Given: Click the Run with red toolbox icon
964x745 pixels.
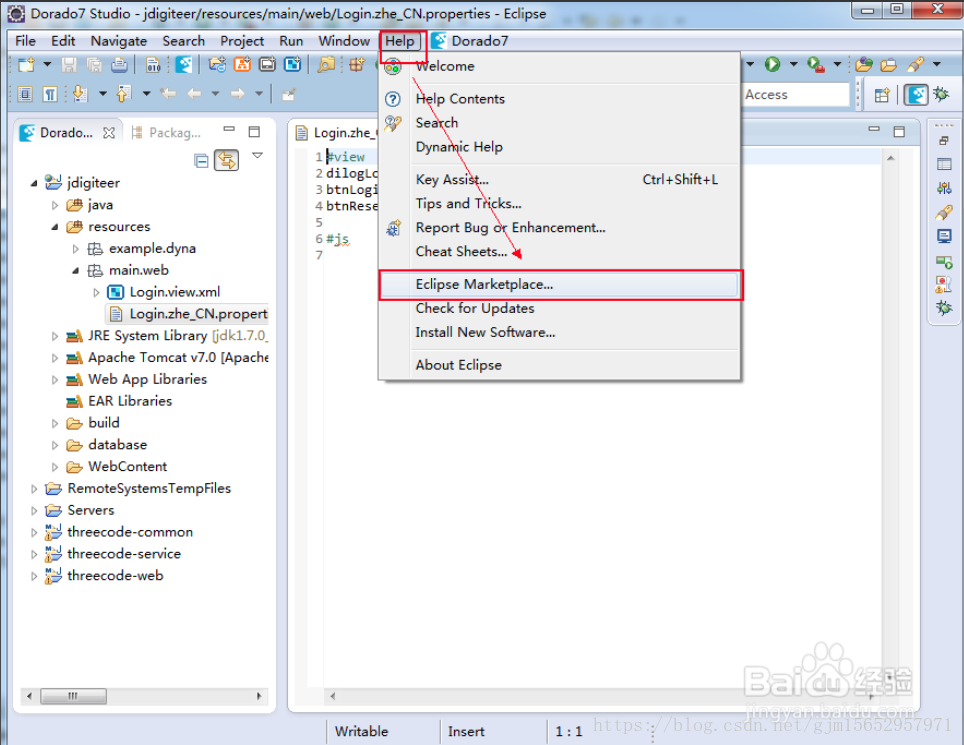Looking at the screenshot, I should pos(816,65).
